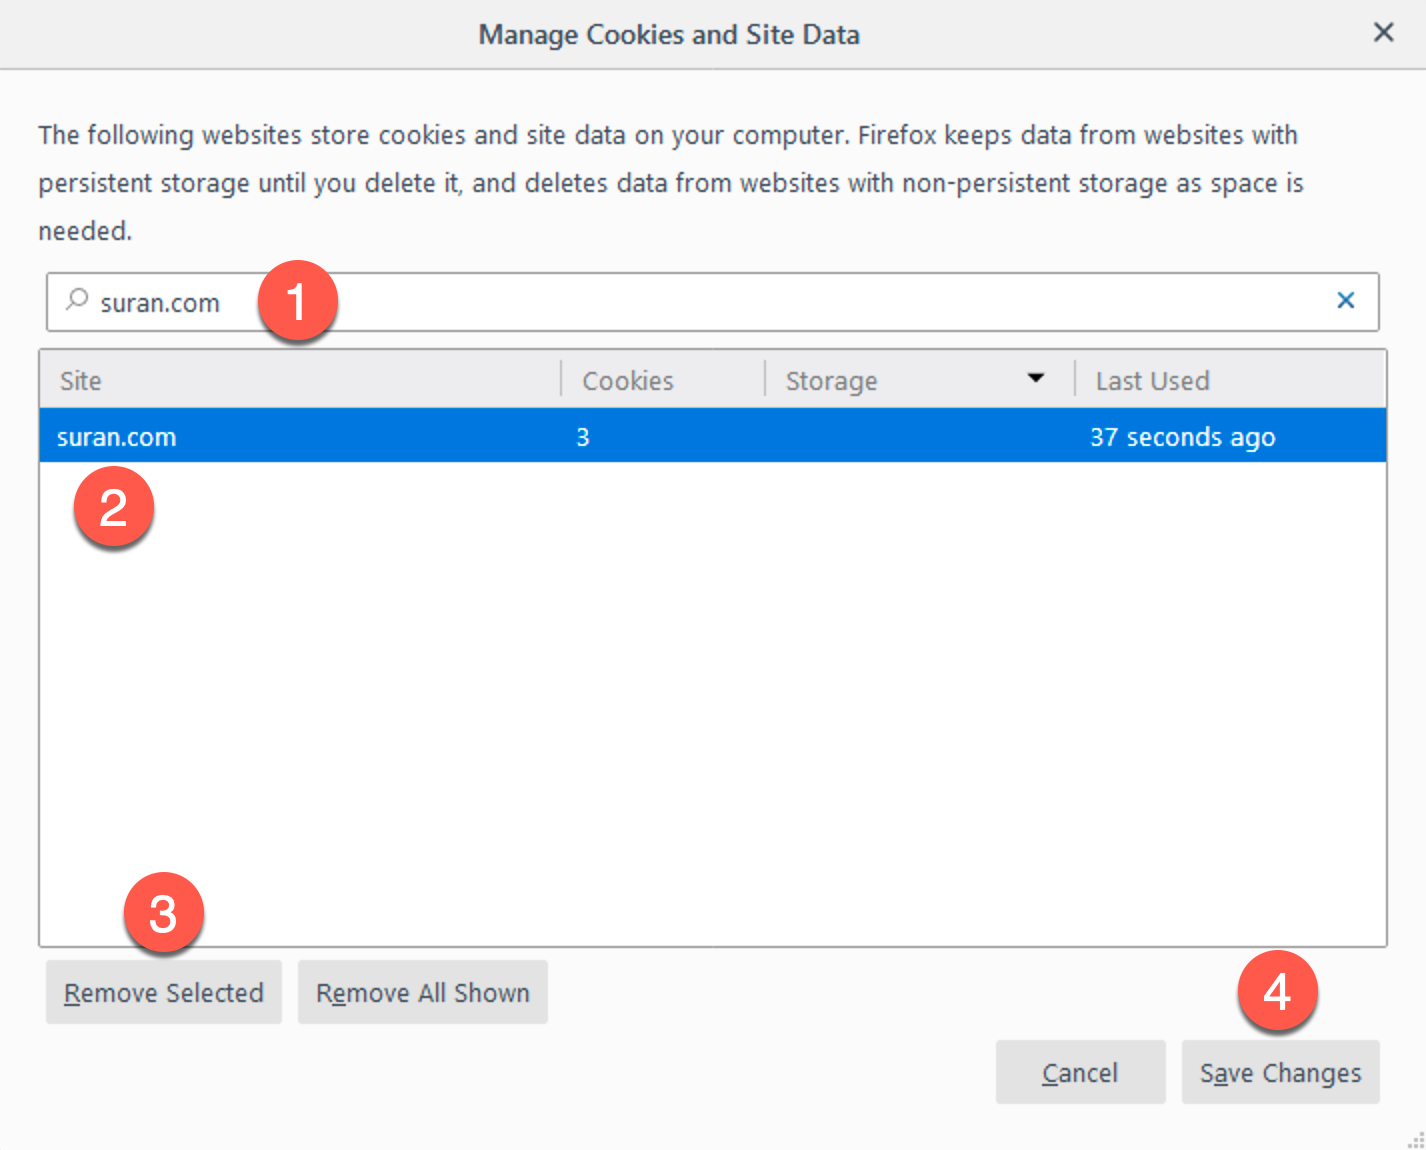
Task: Close the Manage Cookies and Site Data dialog
Action: pos(1383,33)
